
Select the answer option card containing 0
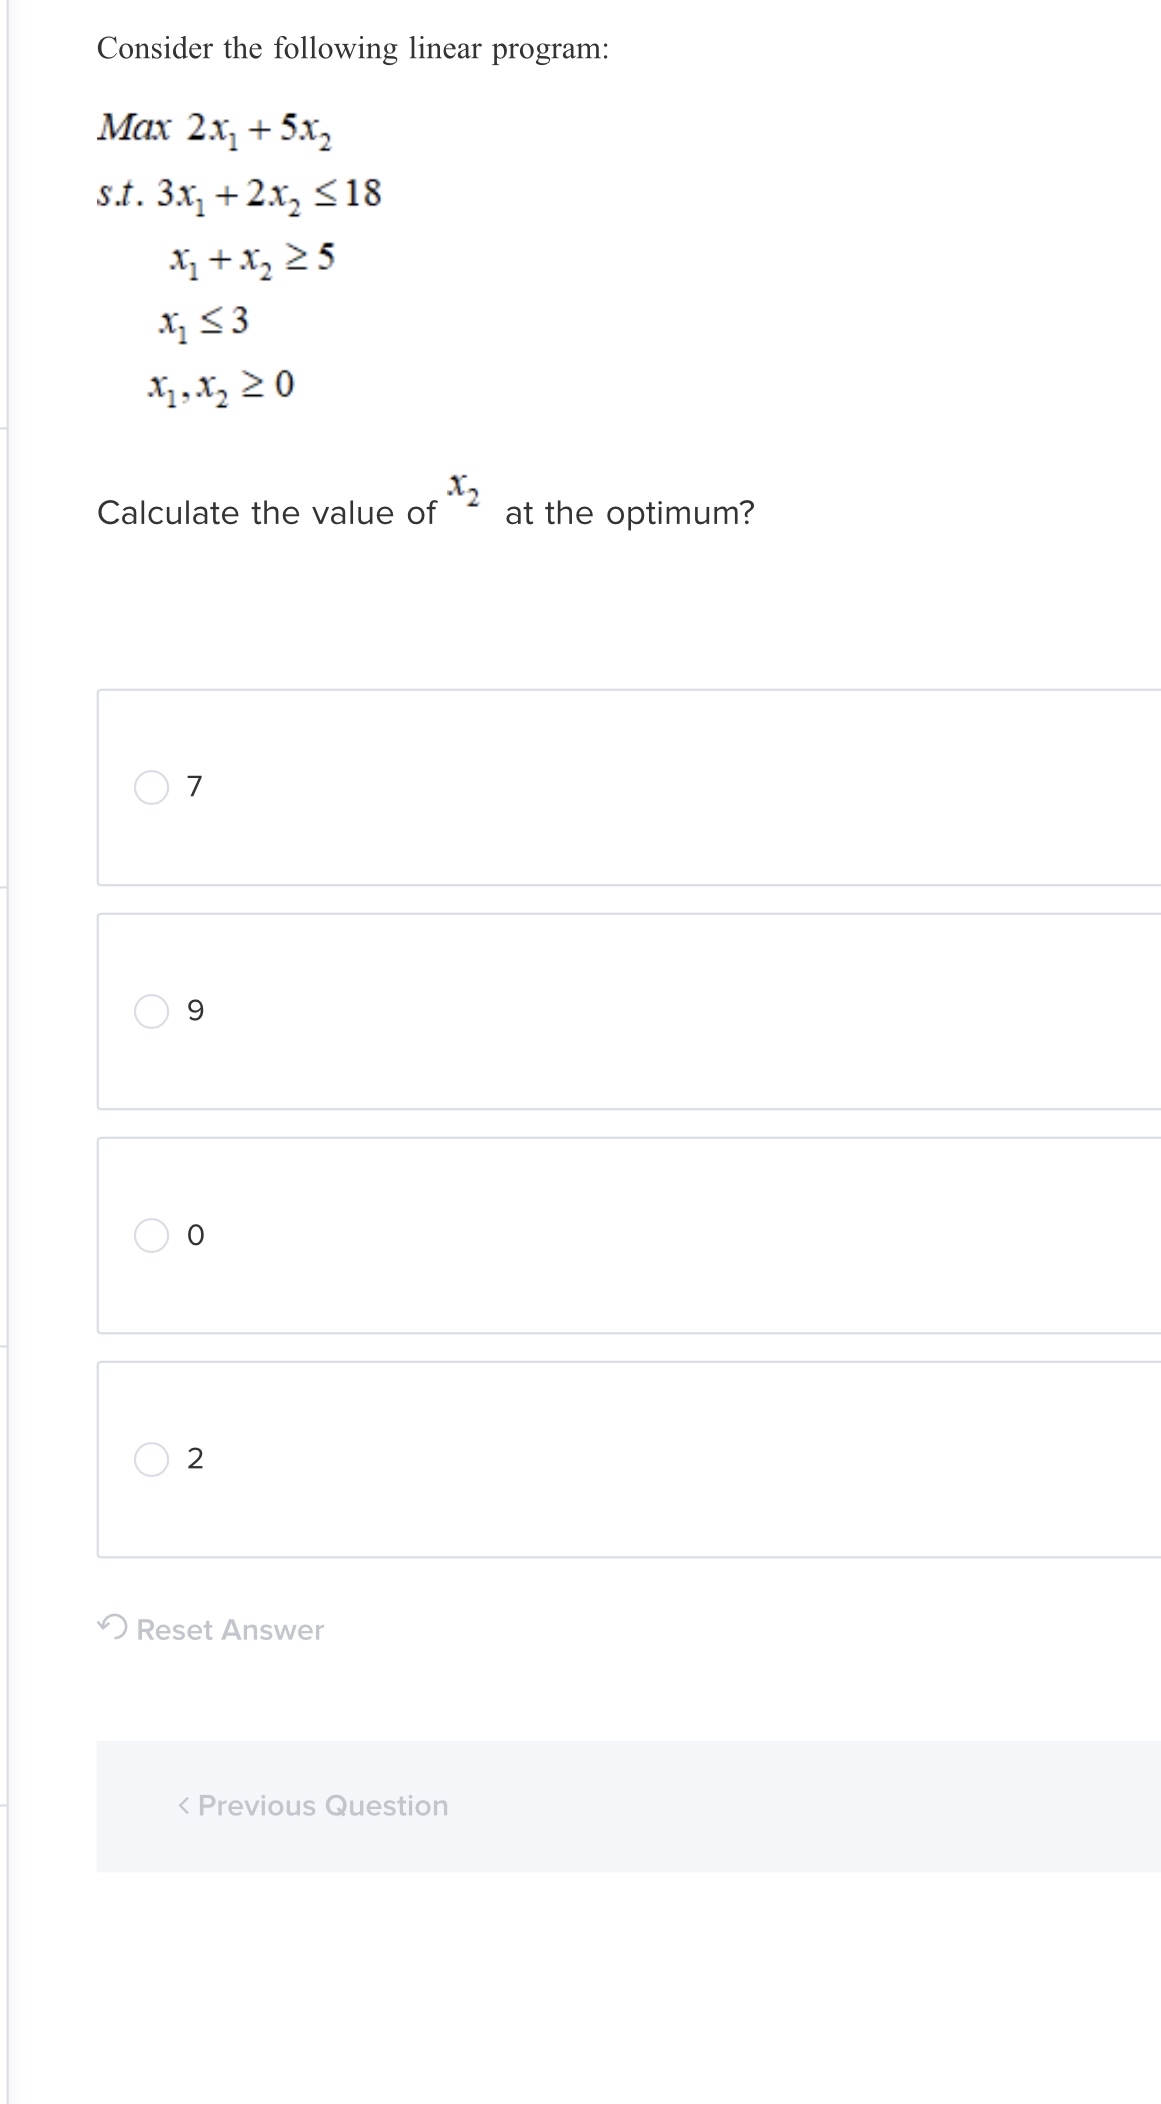[x=600, y=1236]
